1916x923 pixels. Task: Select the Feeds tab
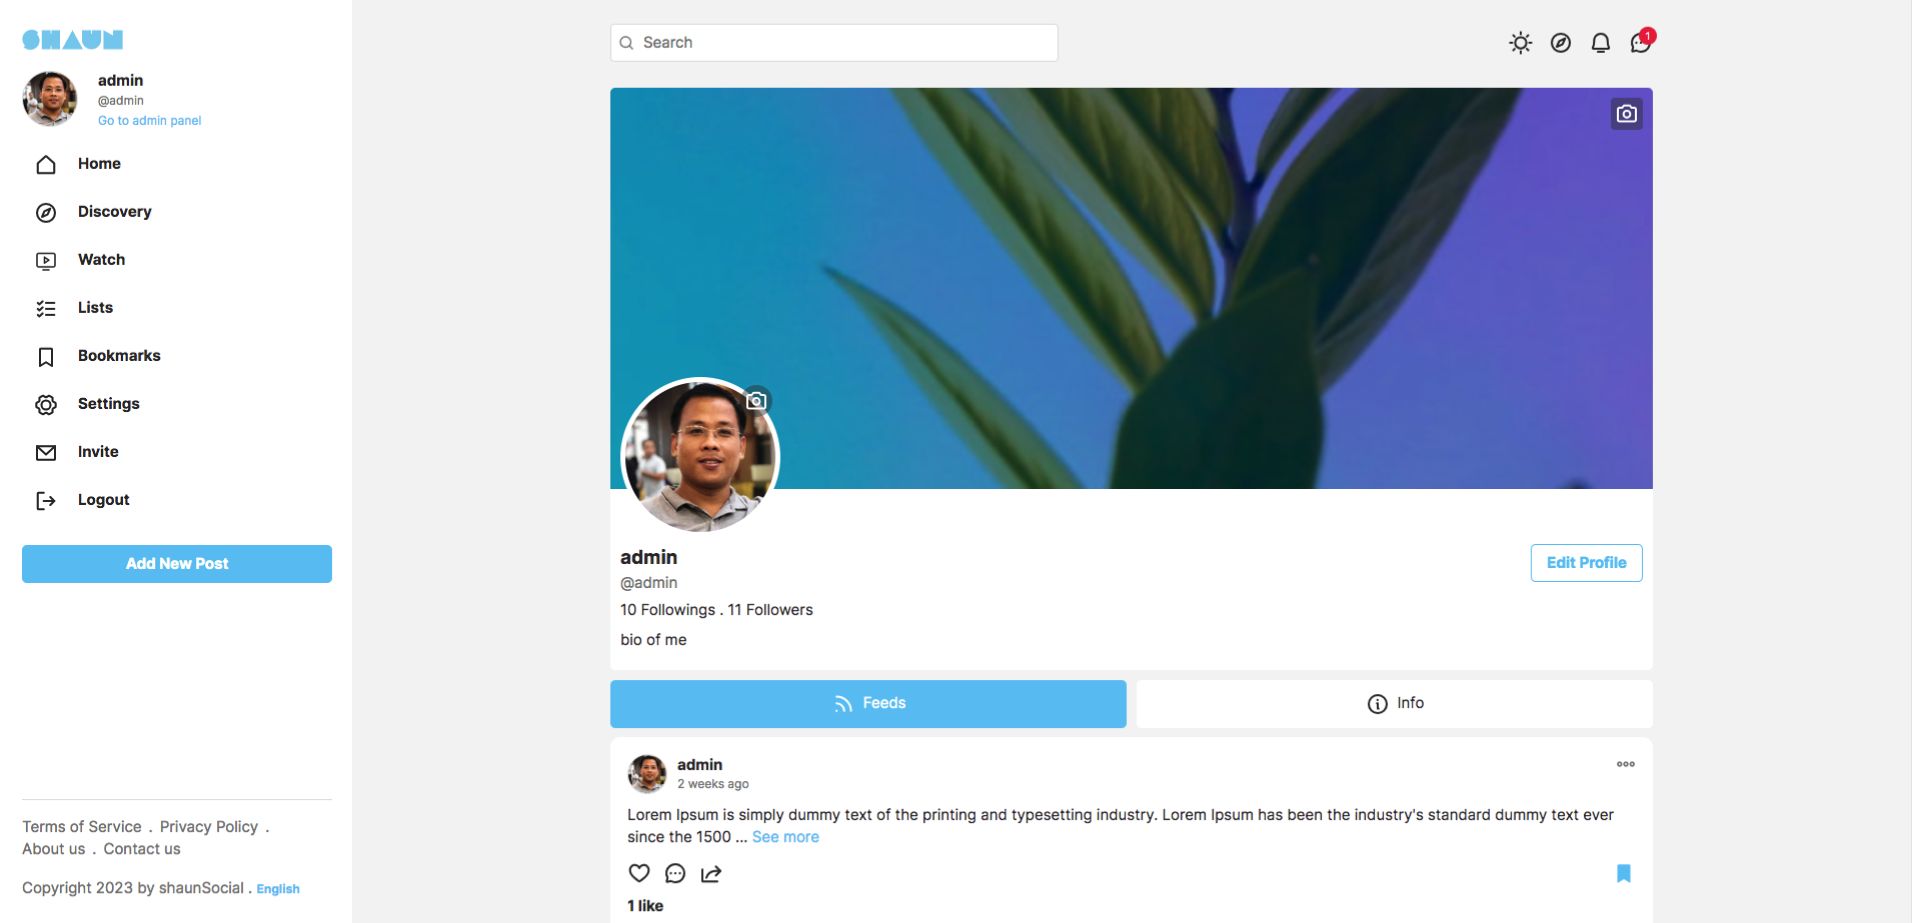[x=868, y=704]
